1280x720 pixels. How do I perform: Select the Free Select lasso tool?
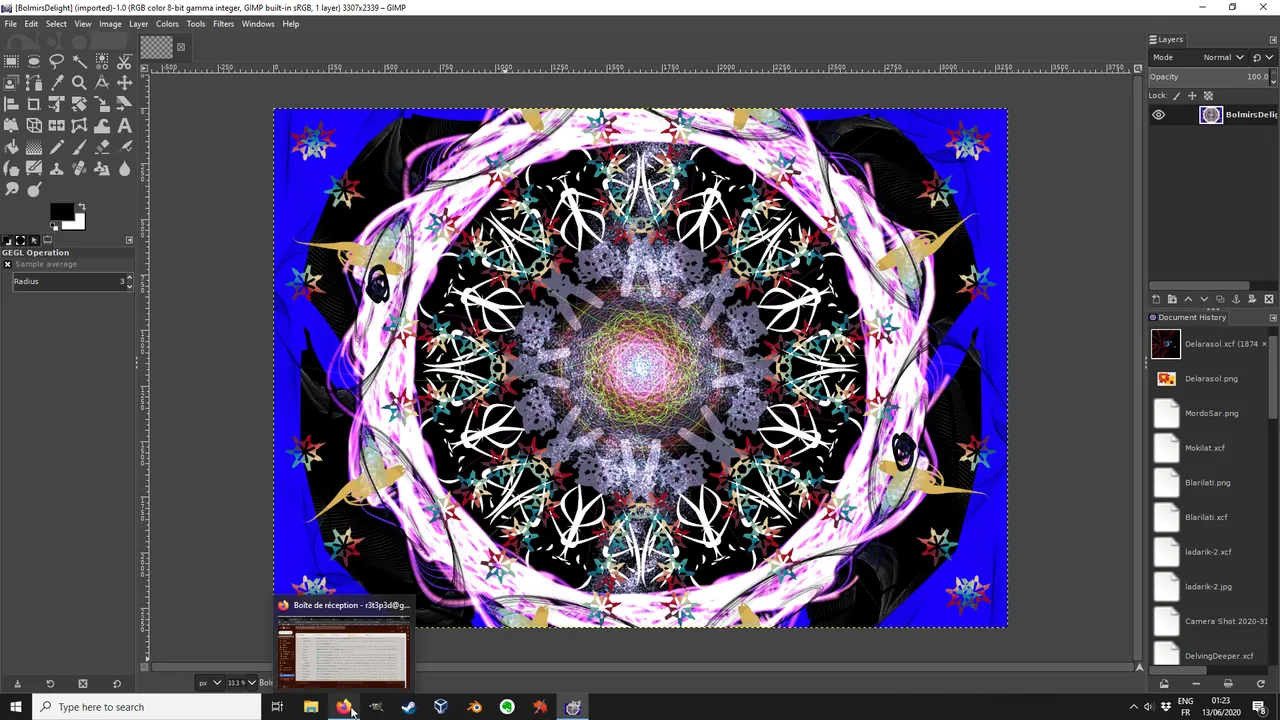tap(56, 60)
